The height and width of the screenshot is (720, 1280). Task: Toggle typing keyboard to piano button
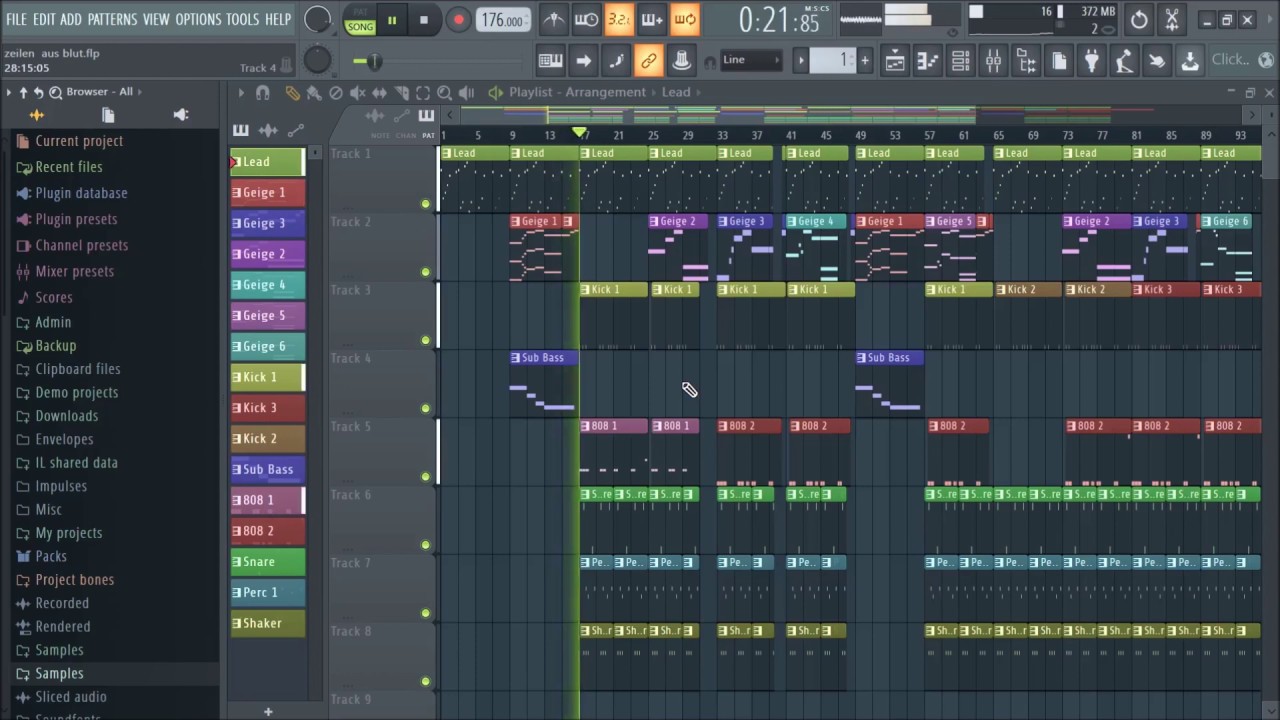[550, 61]
